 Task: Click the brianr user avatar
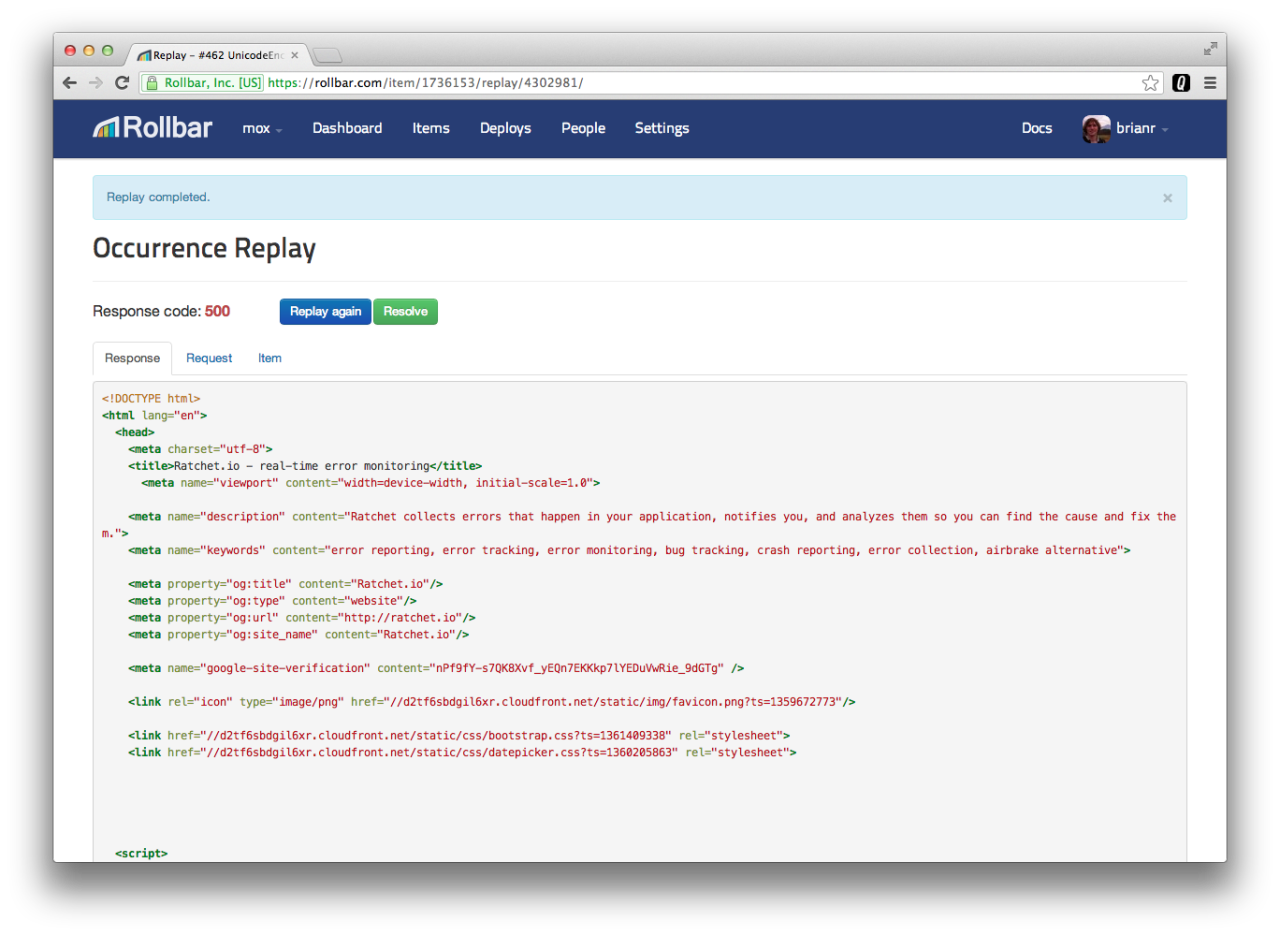(x=1096, y=129)
